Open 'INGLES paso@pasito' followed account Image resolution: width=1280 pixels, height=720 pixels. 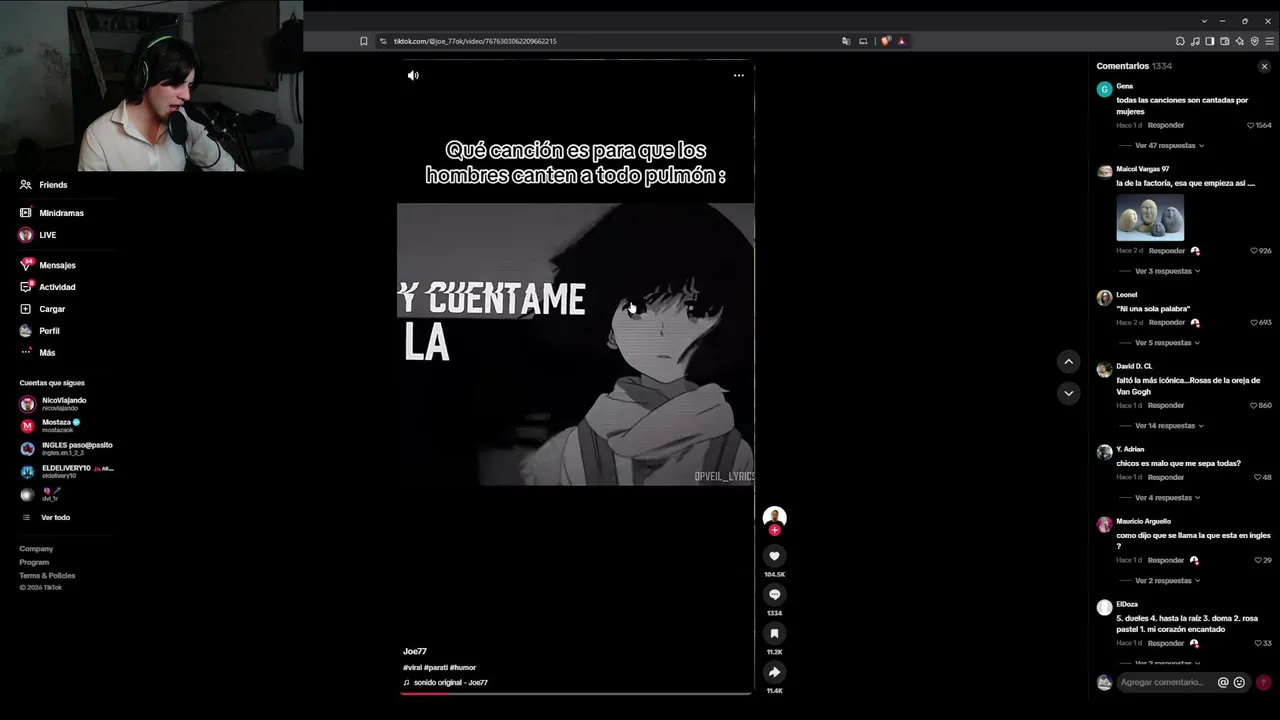pyautogui.click(x=77, y=448)
